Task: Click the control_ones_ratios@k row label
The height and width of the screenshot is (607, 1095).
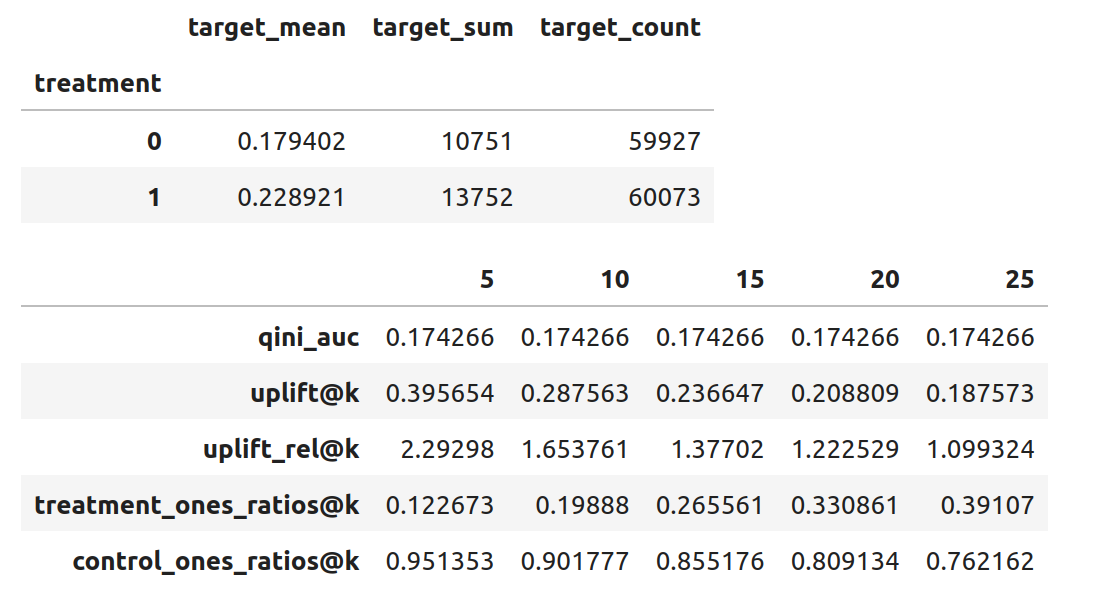Action: point(215,561)
